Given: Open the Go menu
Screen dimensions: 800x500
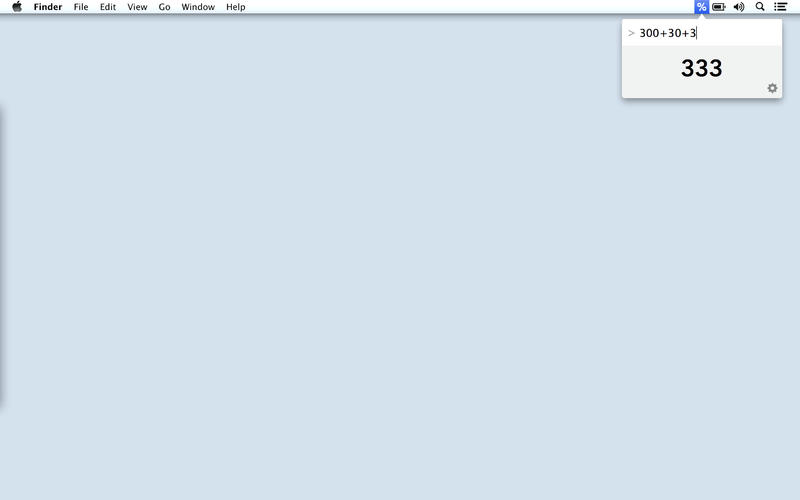Looking at the screenshot, I should [164, 7].
